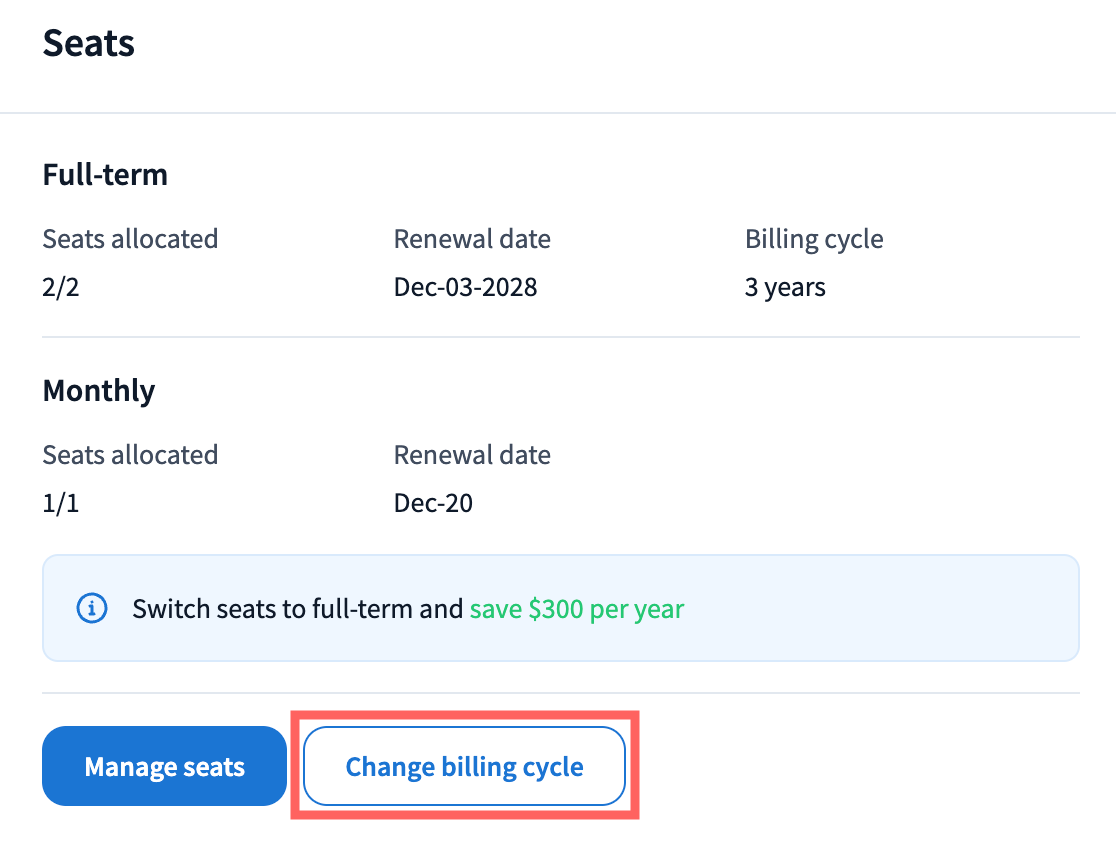Viewport: 1116px width, 844px height.
Task: Click the 2/2 seats allocated value
Action: click(60, 288)
